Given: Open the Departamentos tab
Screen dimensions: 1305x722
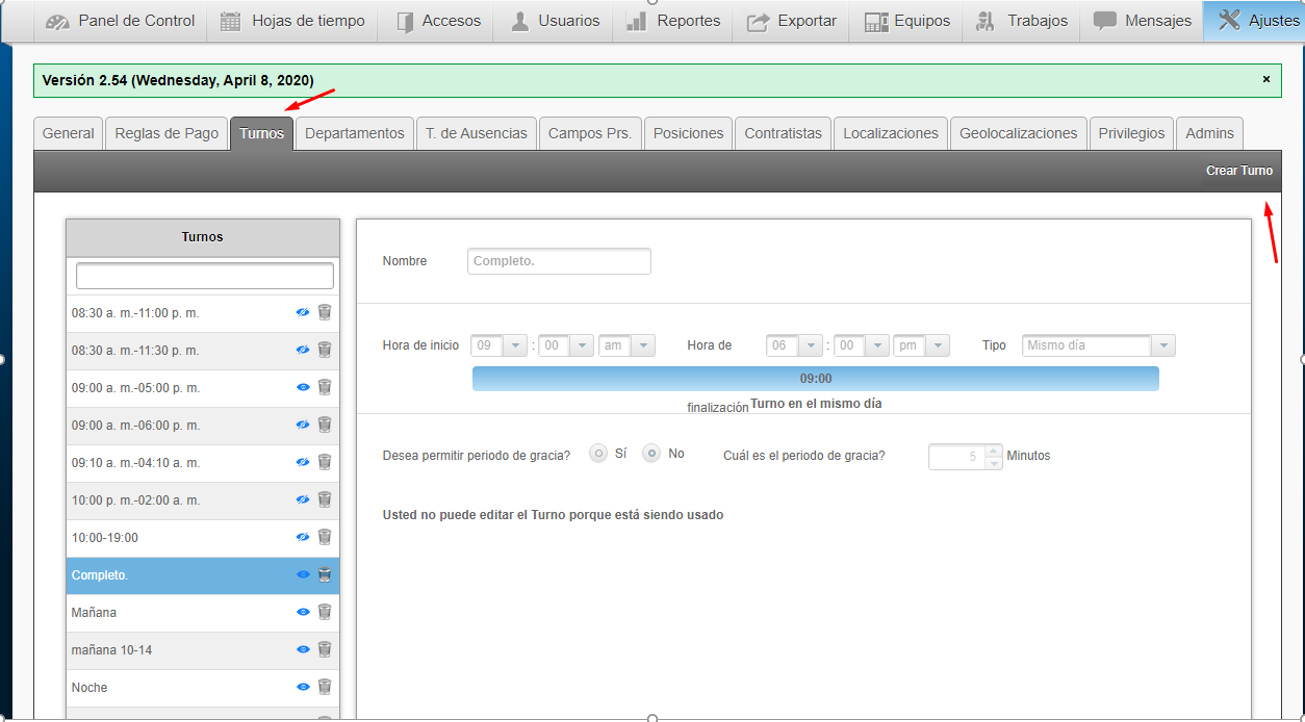Looking at the screenshot, I should [x=355, y=133].
